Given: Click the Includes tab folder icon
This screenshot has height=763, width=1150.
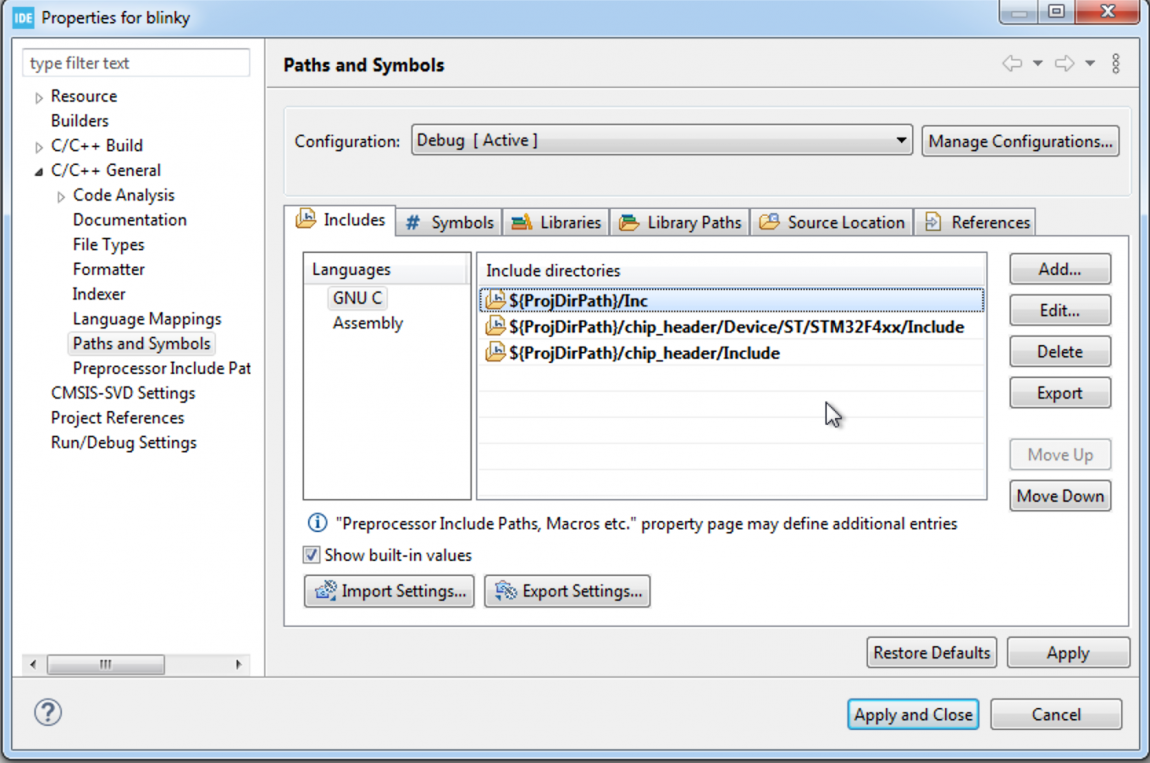Looking at the screenshot, I should pyautogui.click(x=306, y=219).
